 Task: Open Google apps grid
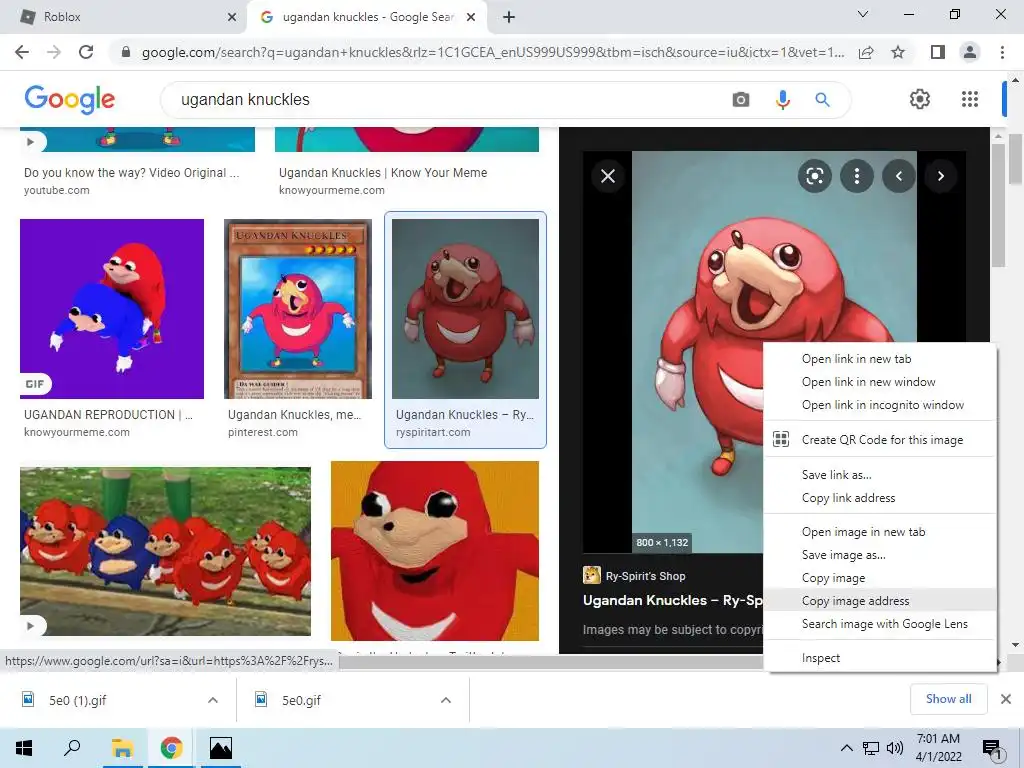970,99
